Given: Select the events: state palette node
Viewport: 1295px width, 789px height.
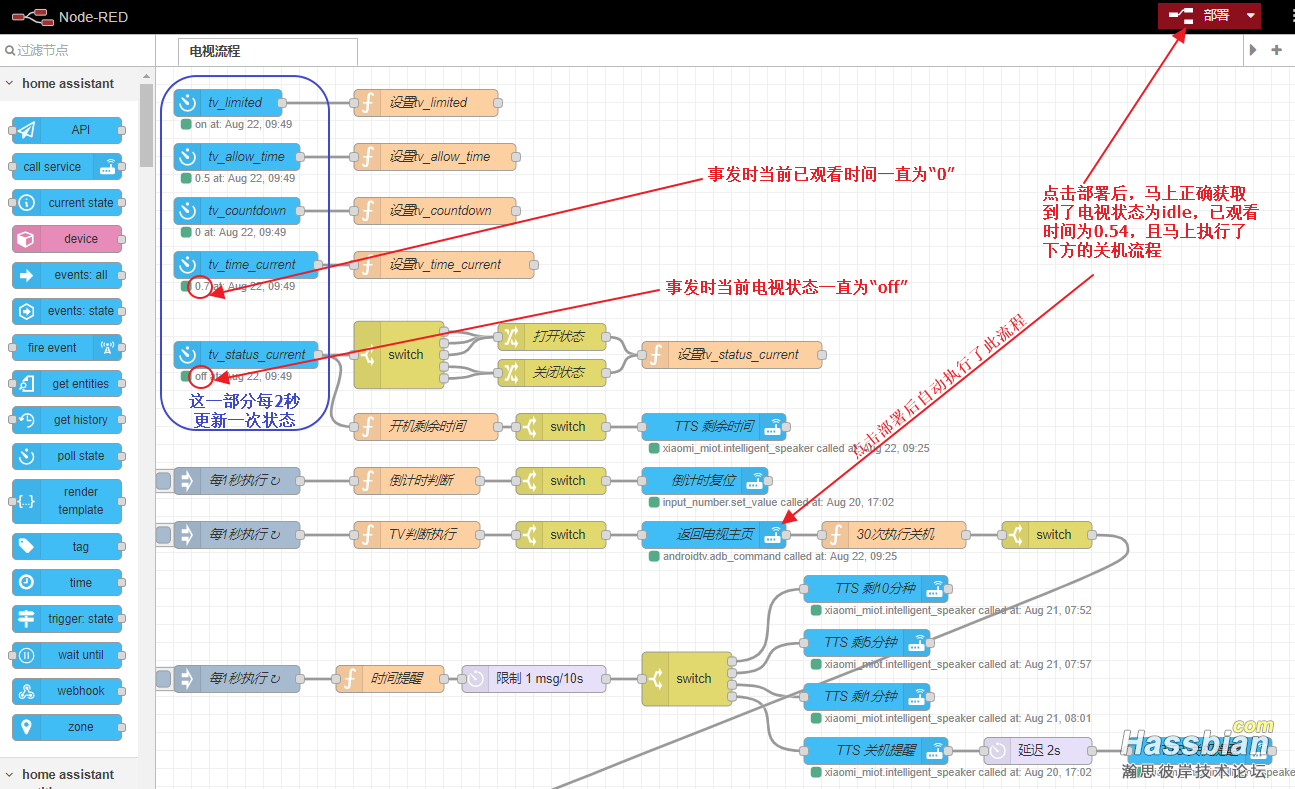Looking at the screenshot, I should (68, 311).
